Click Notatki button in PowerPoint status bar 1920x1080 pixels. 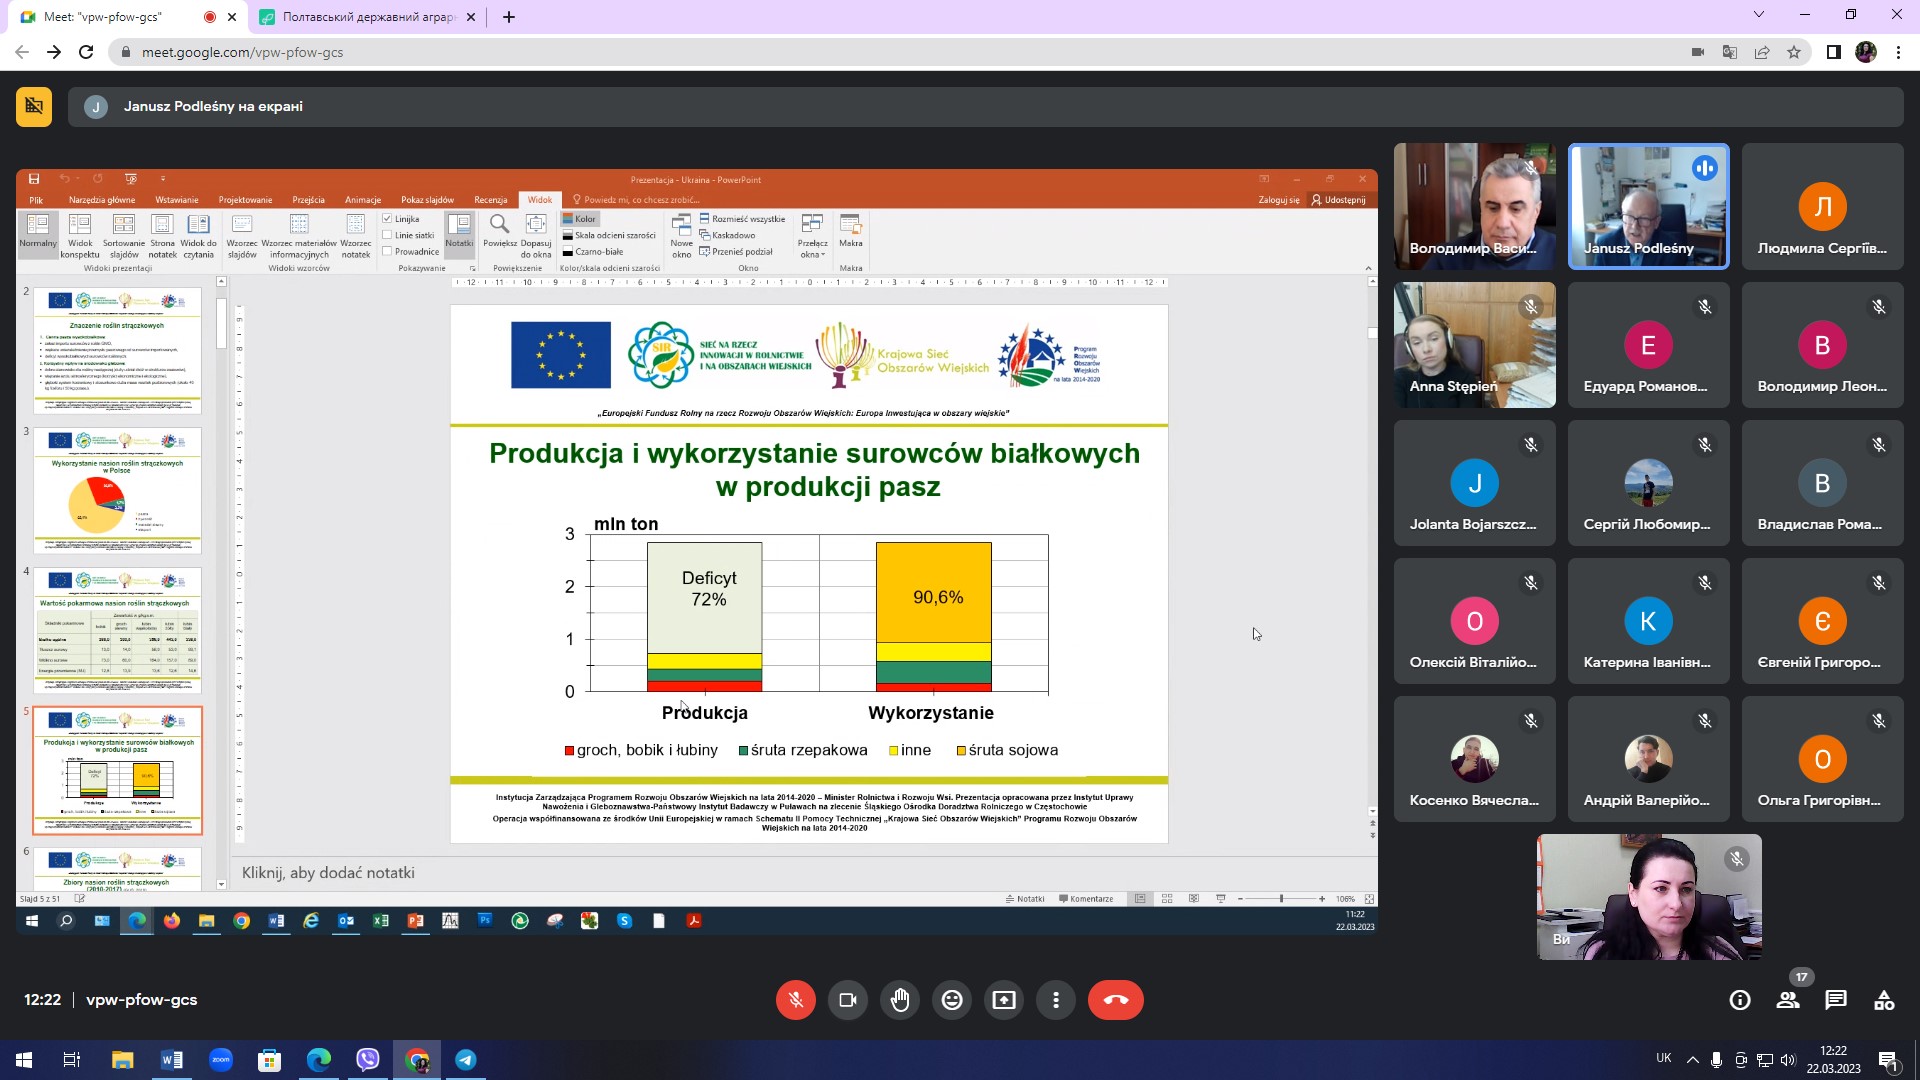tap(1025, 899)
